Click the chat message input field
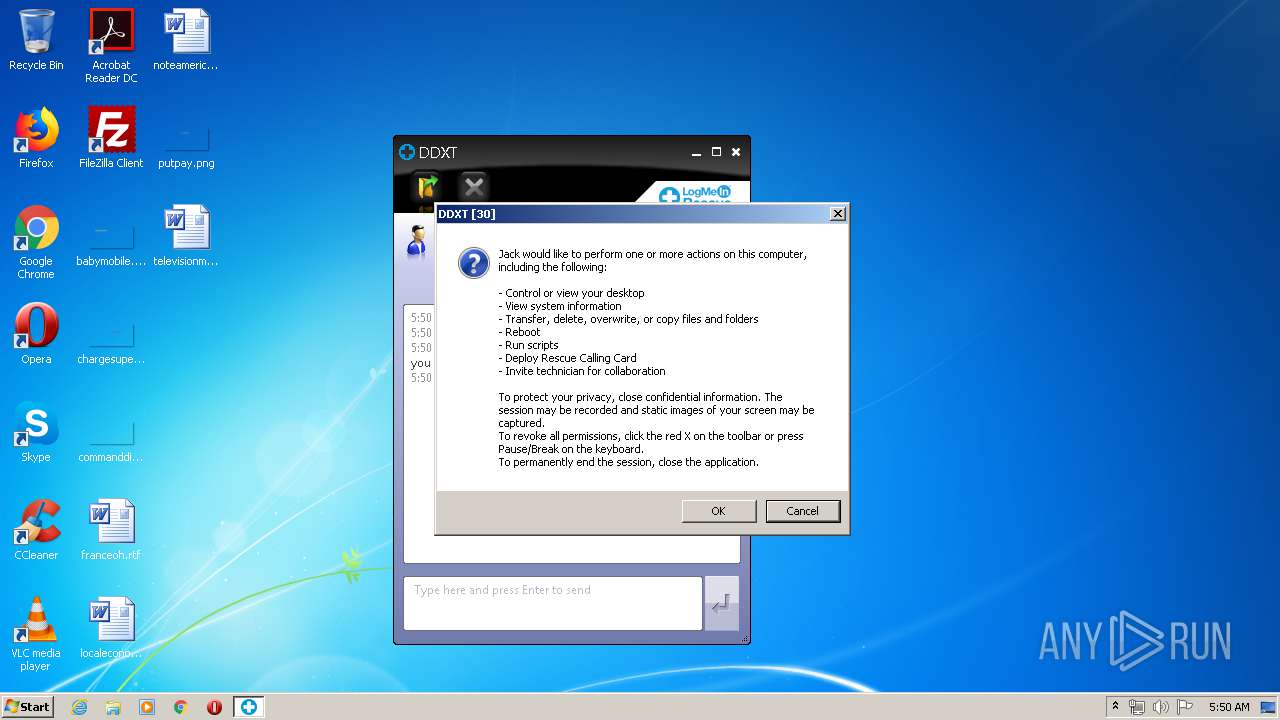The width and height of the screenshot is (1280, 720). pos(553,603)
